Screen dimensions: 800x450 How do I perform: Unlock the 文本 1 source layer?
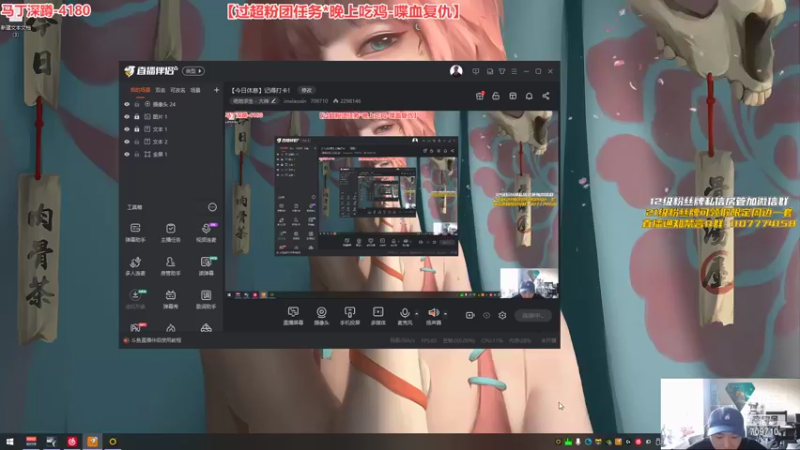tap(137, 129)
